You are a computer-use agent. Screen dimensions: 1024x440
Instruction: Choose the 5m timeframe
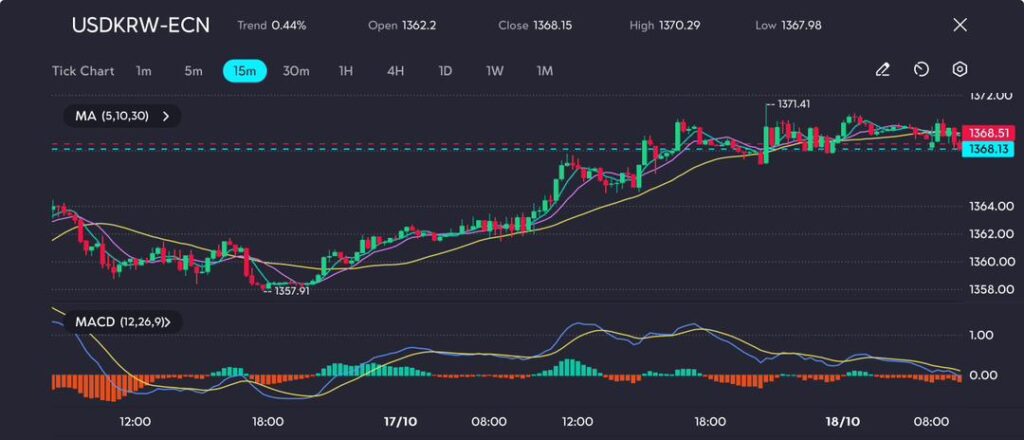[x=193, y=71]
